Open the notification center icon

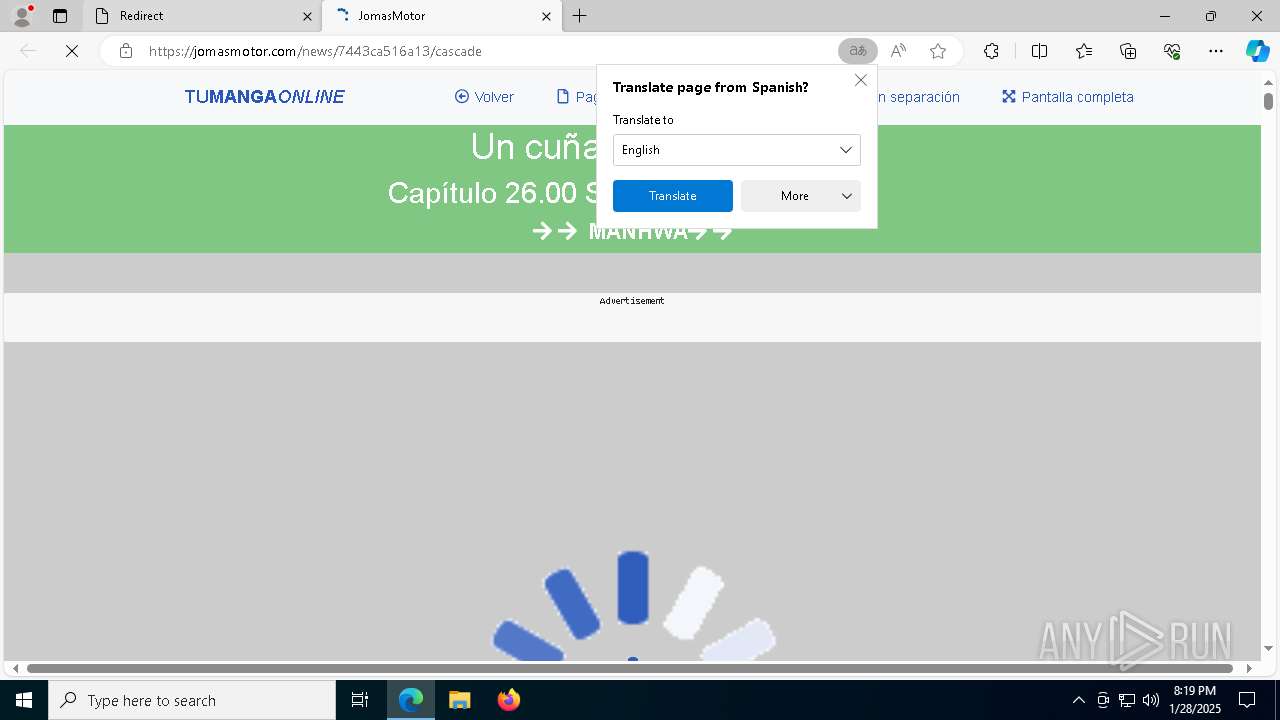click(x=1247, y=700)
